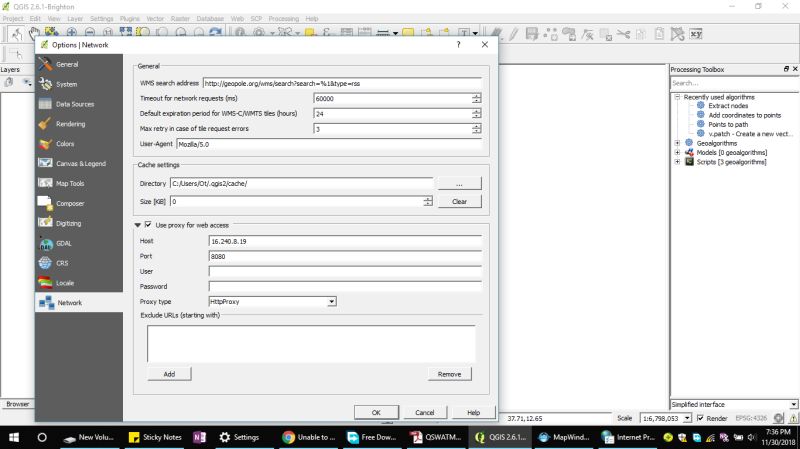This screenshot has width=800, height=449.
Task: Expand the Geoalgorithms tree node
Action: coord(677,143)
